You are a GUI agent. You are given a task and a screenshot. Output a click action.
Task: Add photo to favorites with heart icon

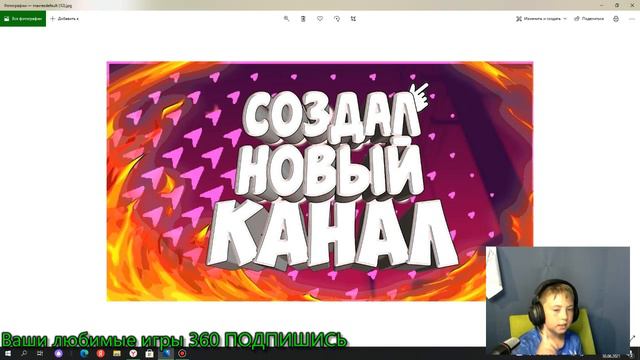[x=320, y=19]
